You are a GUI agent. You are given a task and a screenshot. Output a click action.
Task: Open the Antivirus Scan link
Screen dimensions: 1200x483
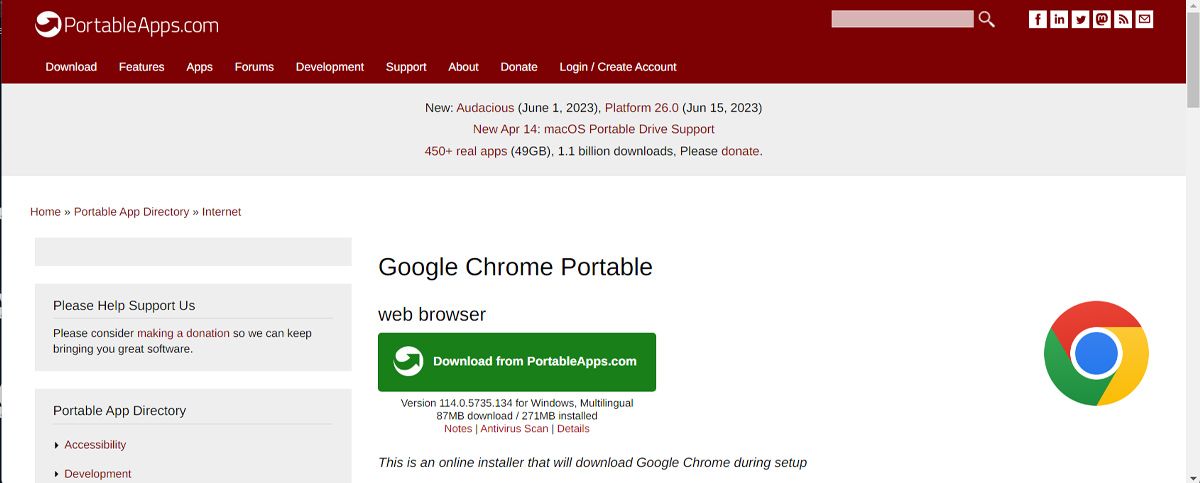coord(514,429)
